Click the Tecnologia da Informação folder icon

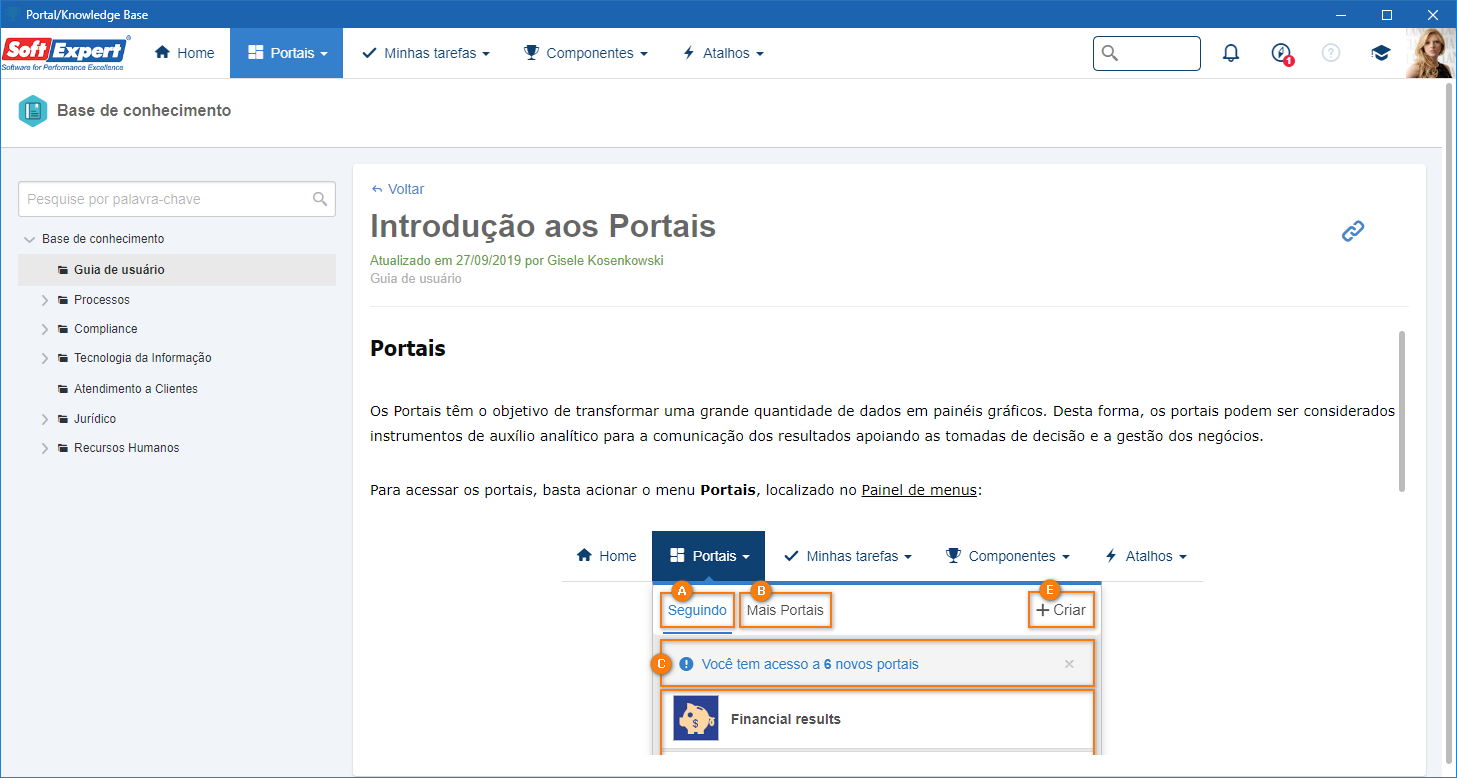pos(63,358)
